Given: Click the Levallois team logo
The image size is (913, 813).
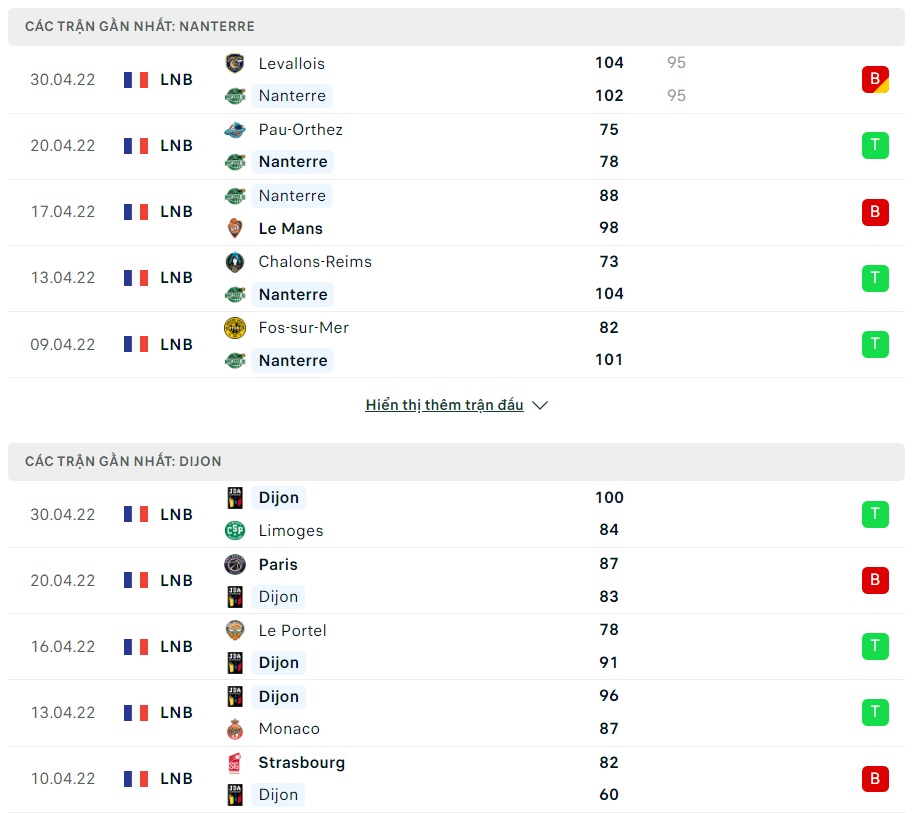Looking at the screenshot, I should (235, 63).
